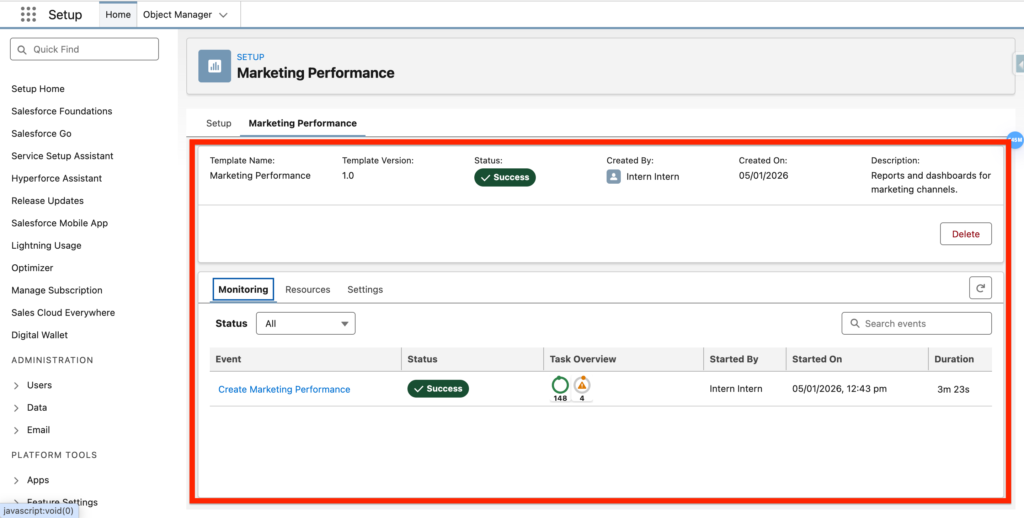Open the Status filter dropdown
The height and width of the screenshot is (518, 1024).
[x=305, y=323]
